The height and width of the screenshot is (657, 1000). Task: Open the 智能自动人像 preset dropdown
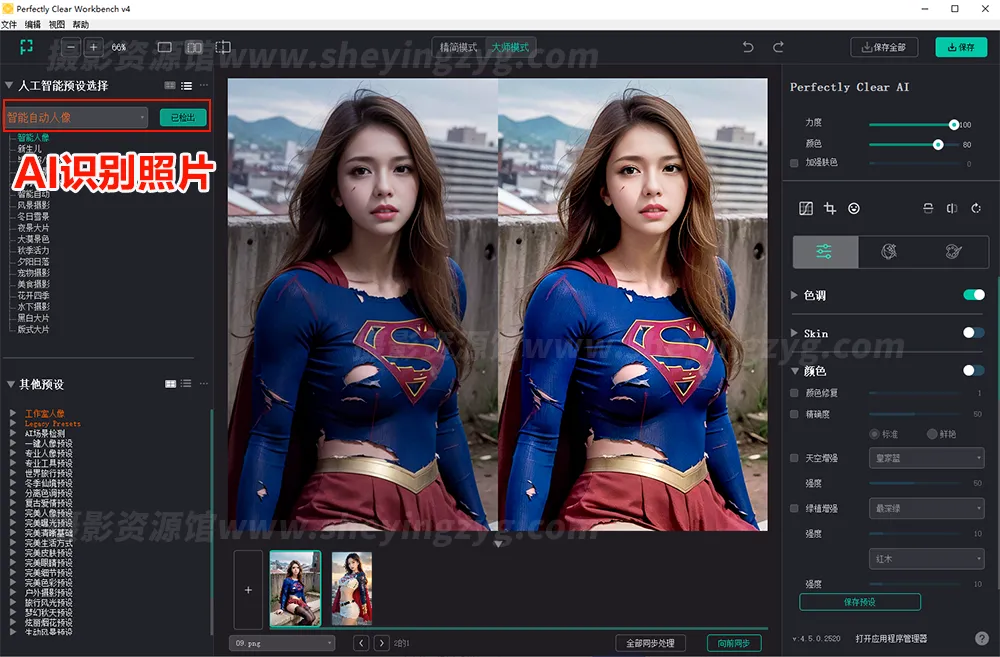(76, 117)
